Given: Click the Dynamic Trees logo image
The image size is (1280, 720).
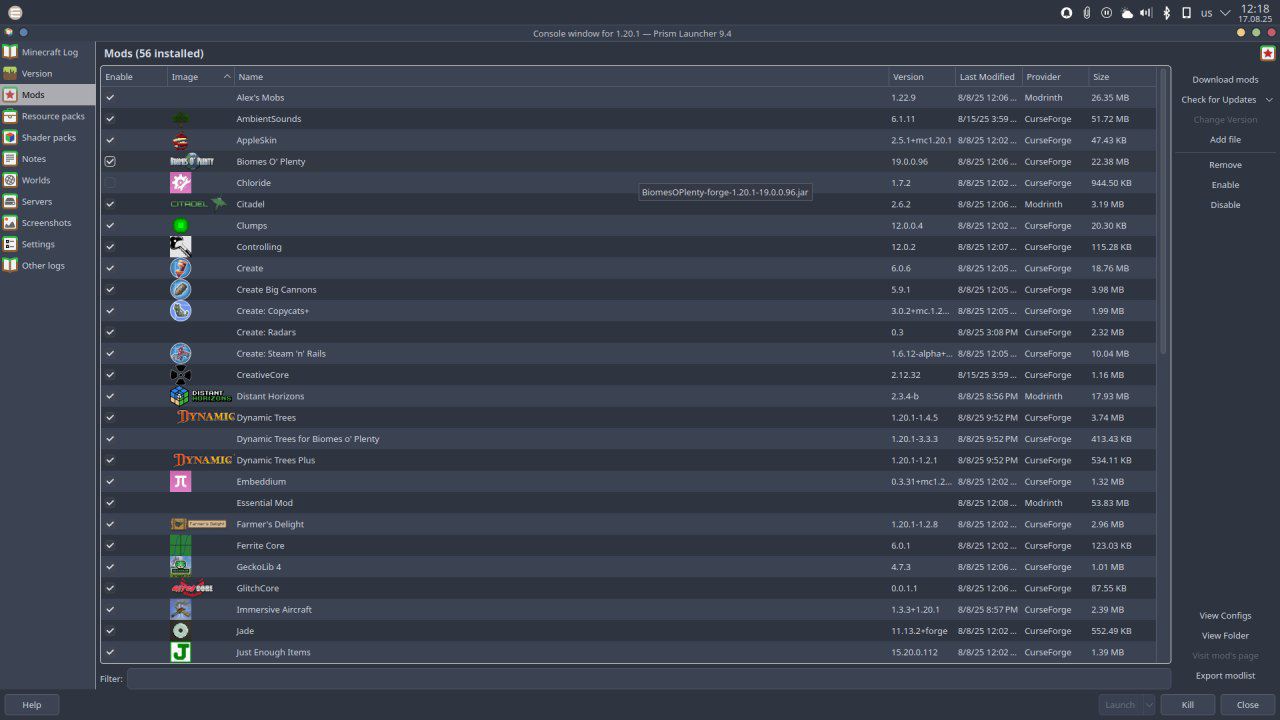Looking at the screenshot, I should 205,417.
